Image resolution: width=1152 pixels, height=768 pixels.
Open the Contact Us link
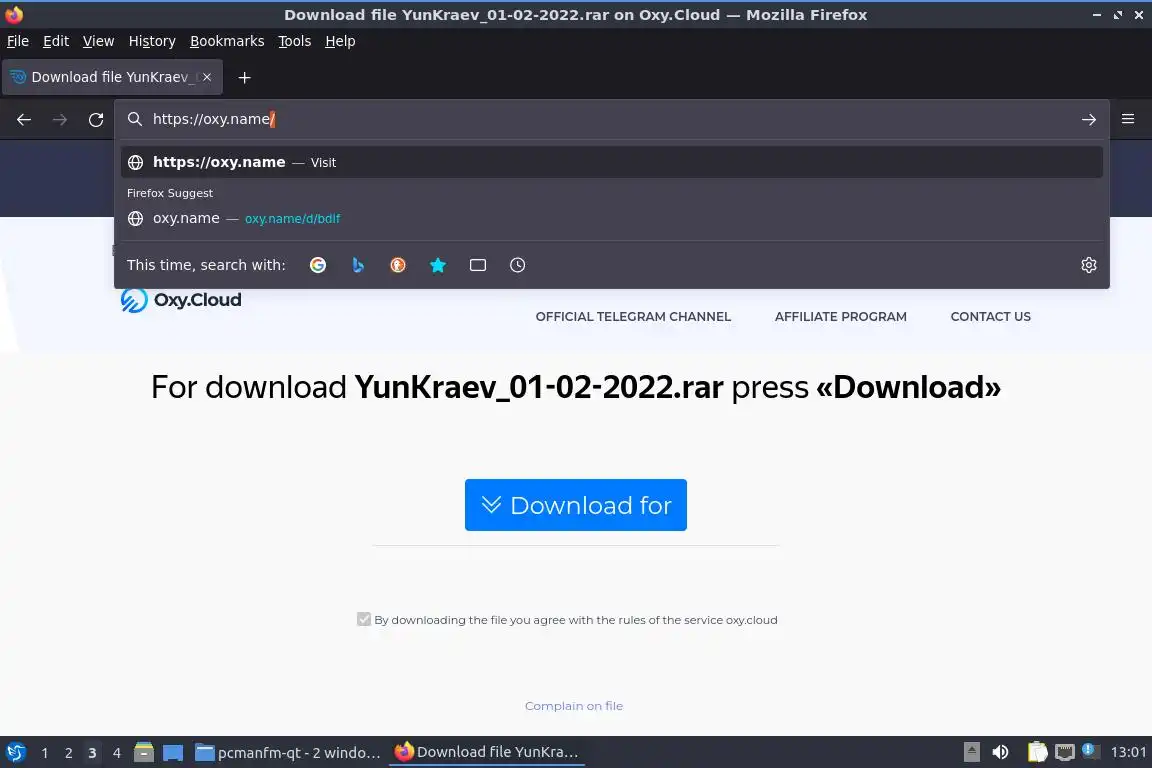pos(990,317)
